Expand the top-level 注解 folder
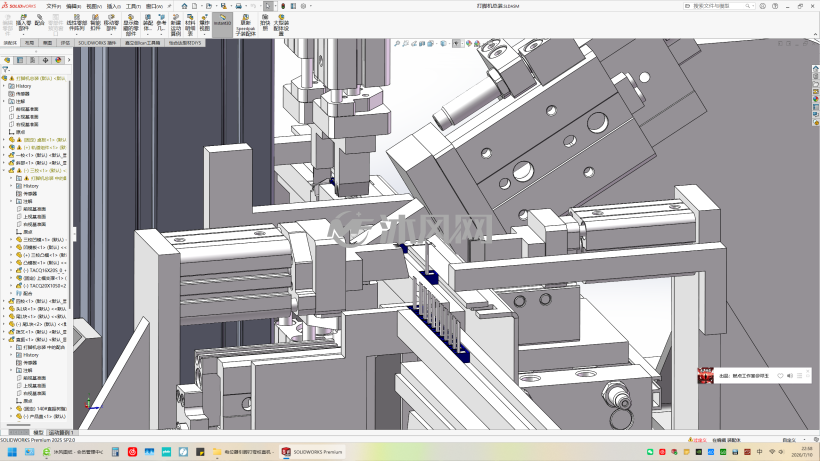 click(x=4, y=101)
